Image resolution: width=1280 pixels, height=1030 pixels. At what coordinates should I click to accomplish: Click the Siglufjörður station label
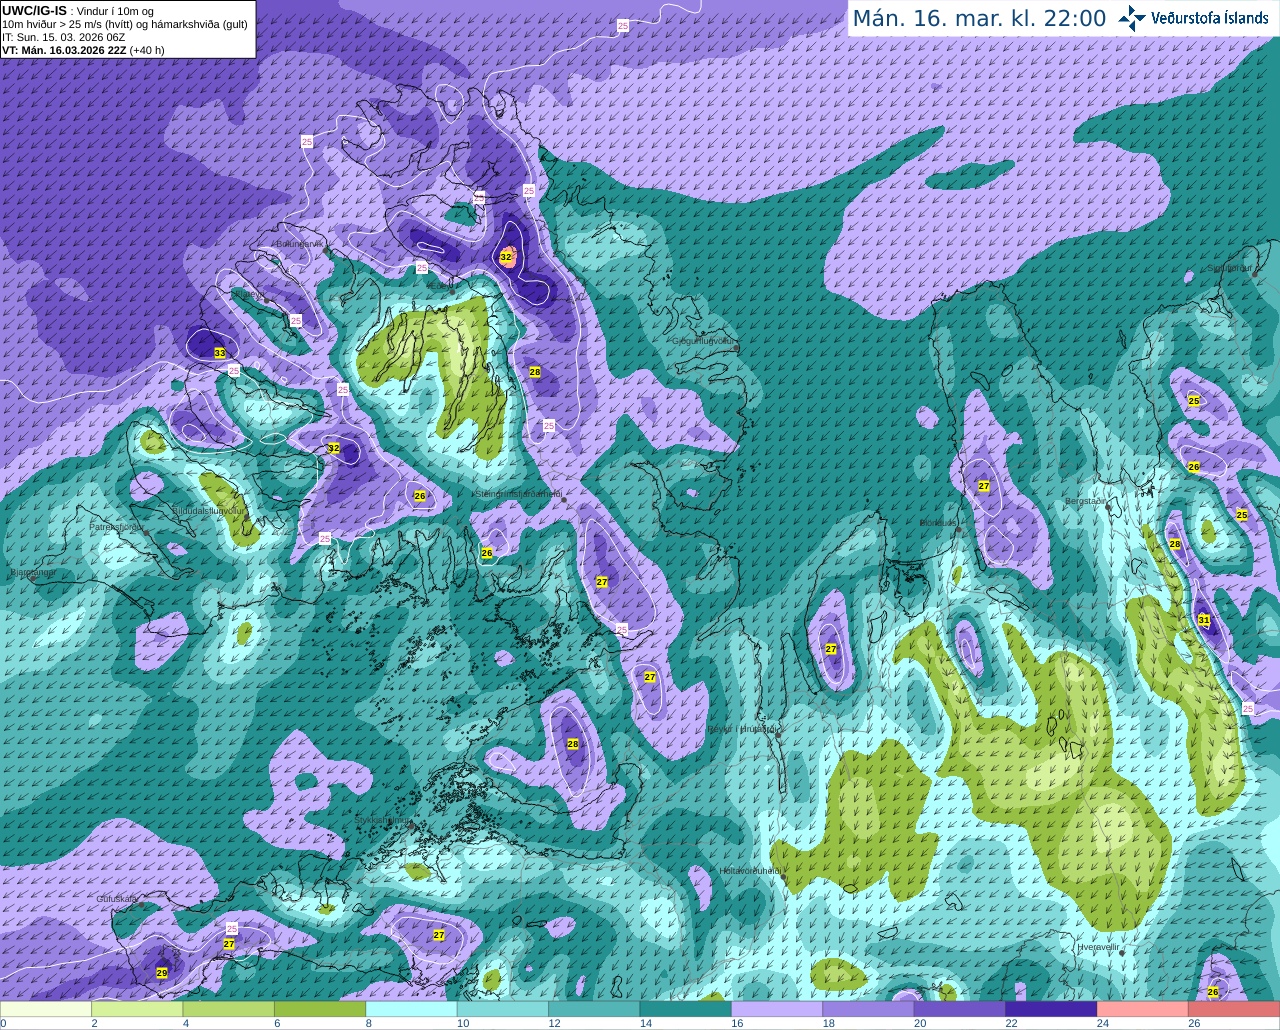click(1229, 268)
